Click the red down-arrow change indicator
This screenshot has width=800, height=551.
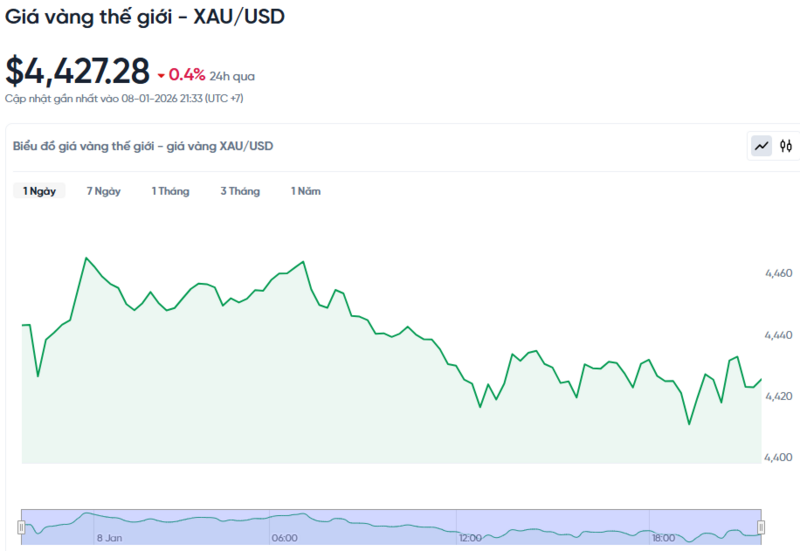[x=160, y=75]
